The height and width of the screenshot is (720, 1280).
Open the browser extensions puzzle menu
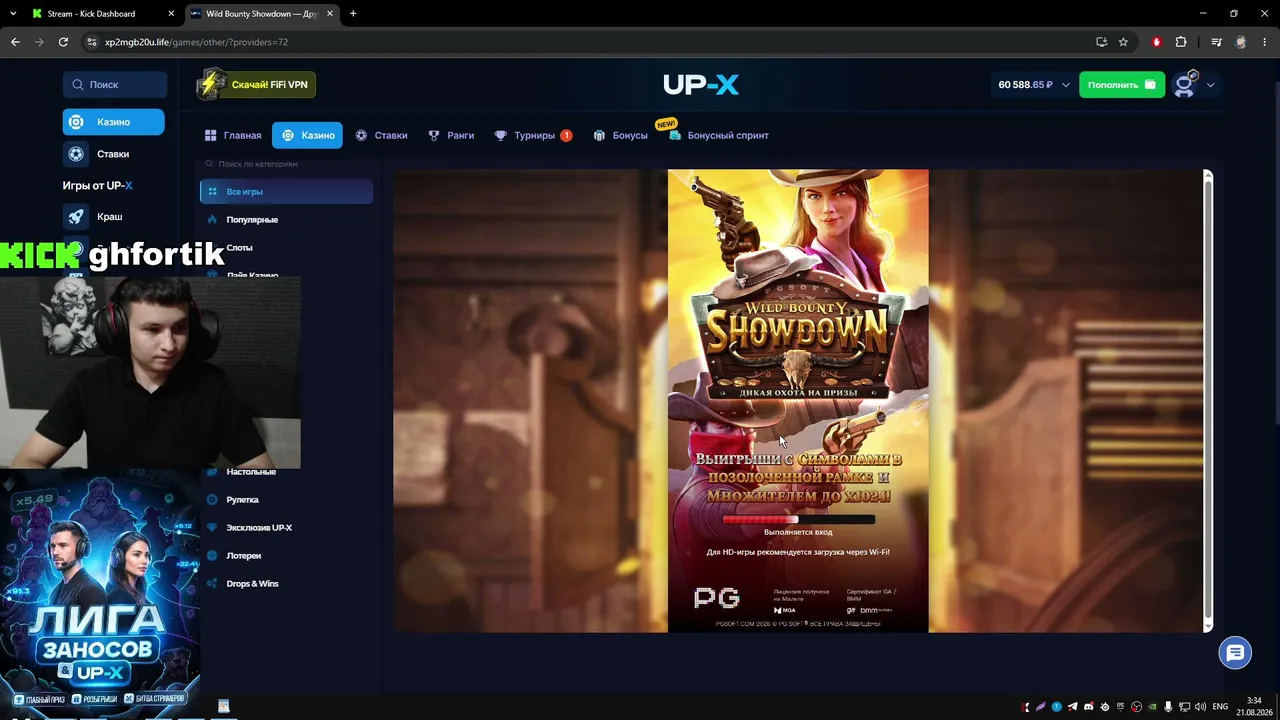1181,42
